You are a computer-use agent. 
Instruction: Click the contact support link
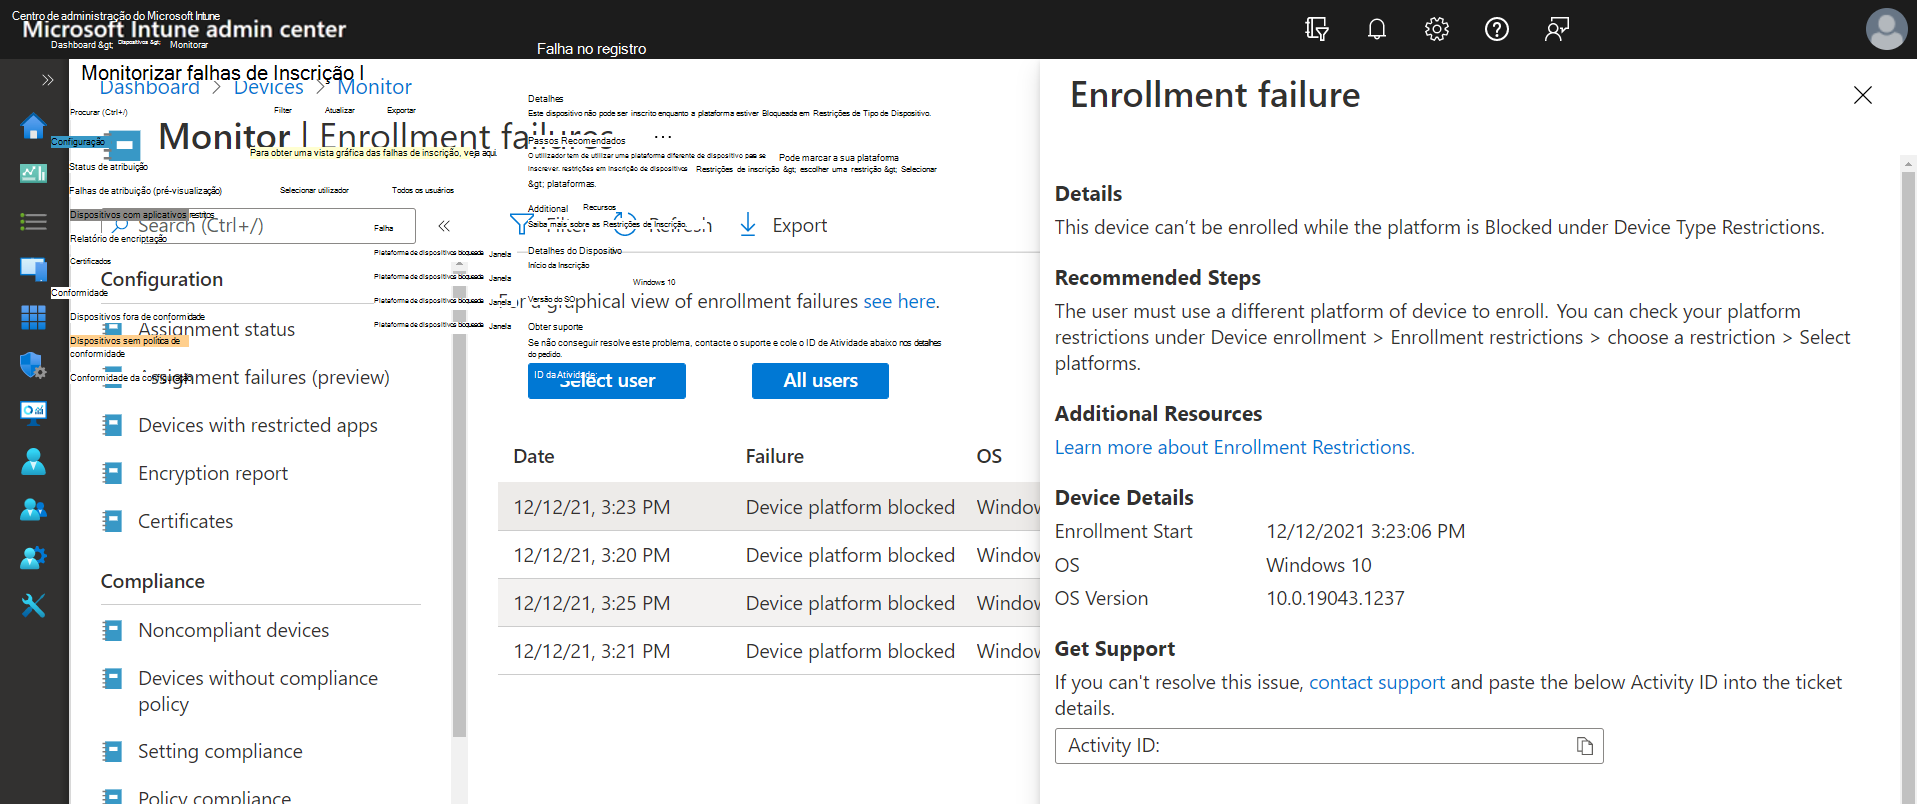click(1376, 682)
